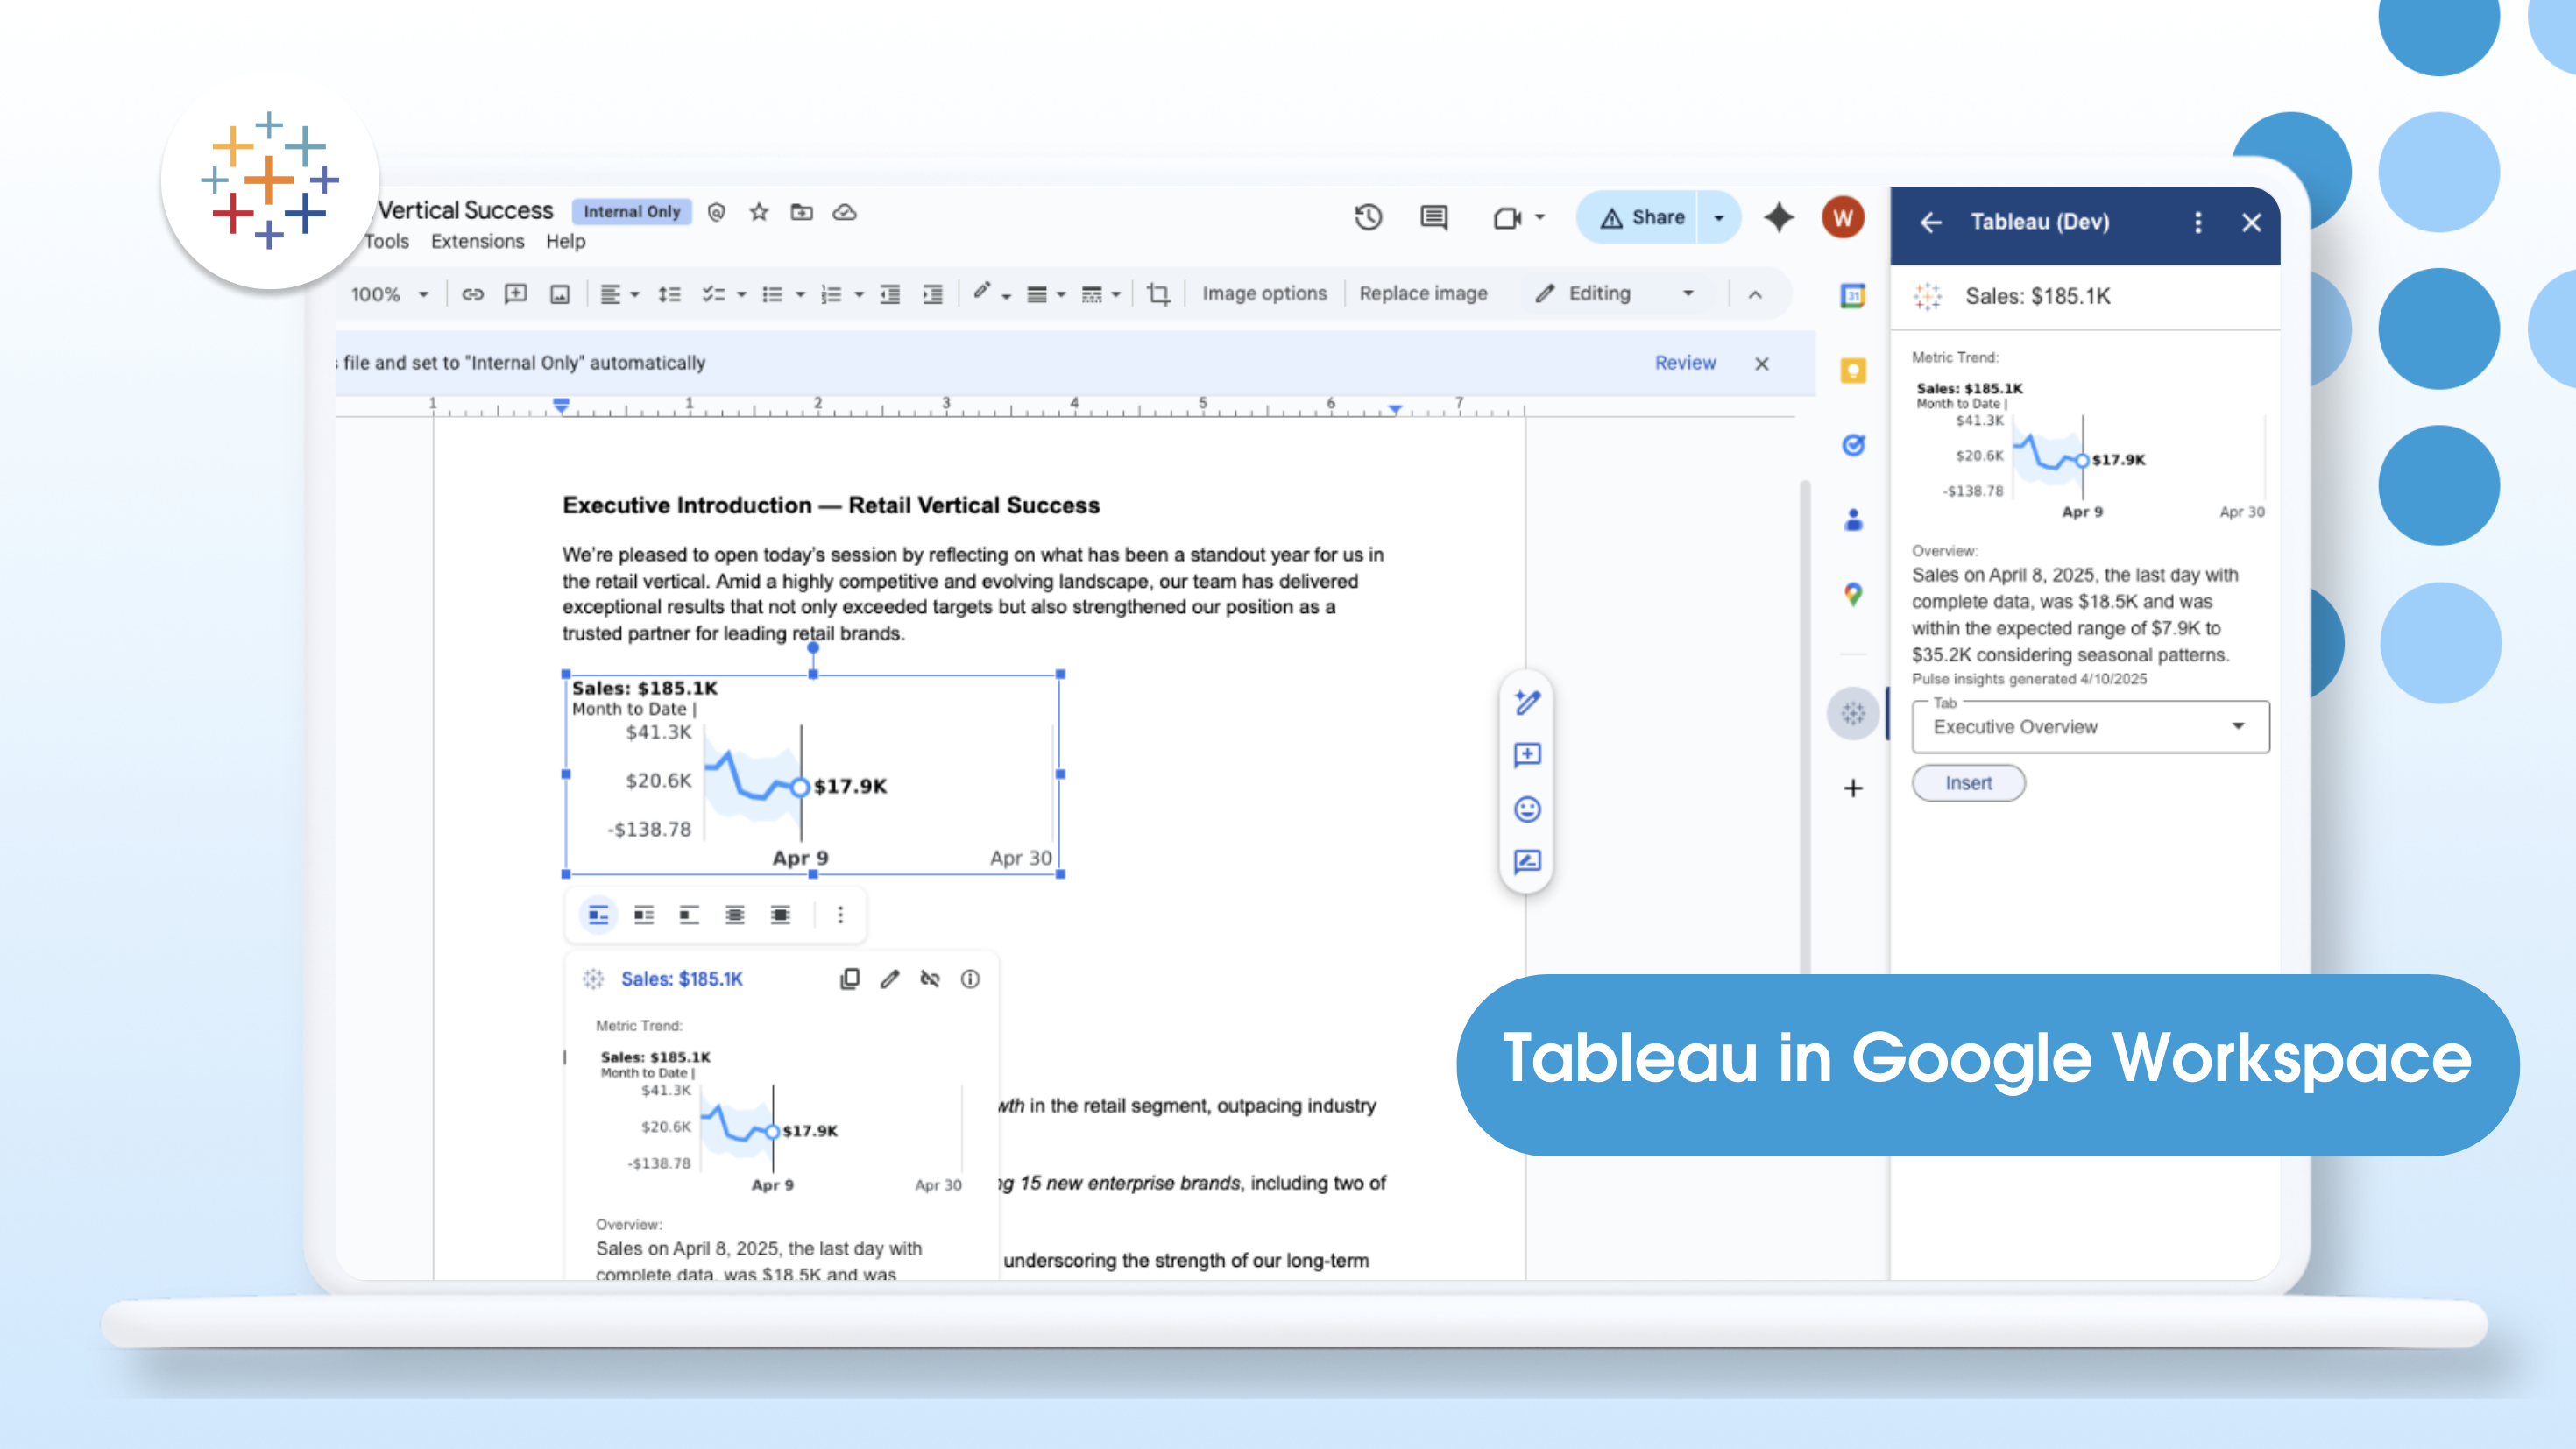Click the Gemini sparkle icon
The width and height of the screenshot is (2576, 1449).
(x=1778, y=217)
